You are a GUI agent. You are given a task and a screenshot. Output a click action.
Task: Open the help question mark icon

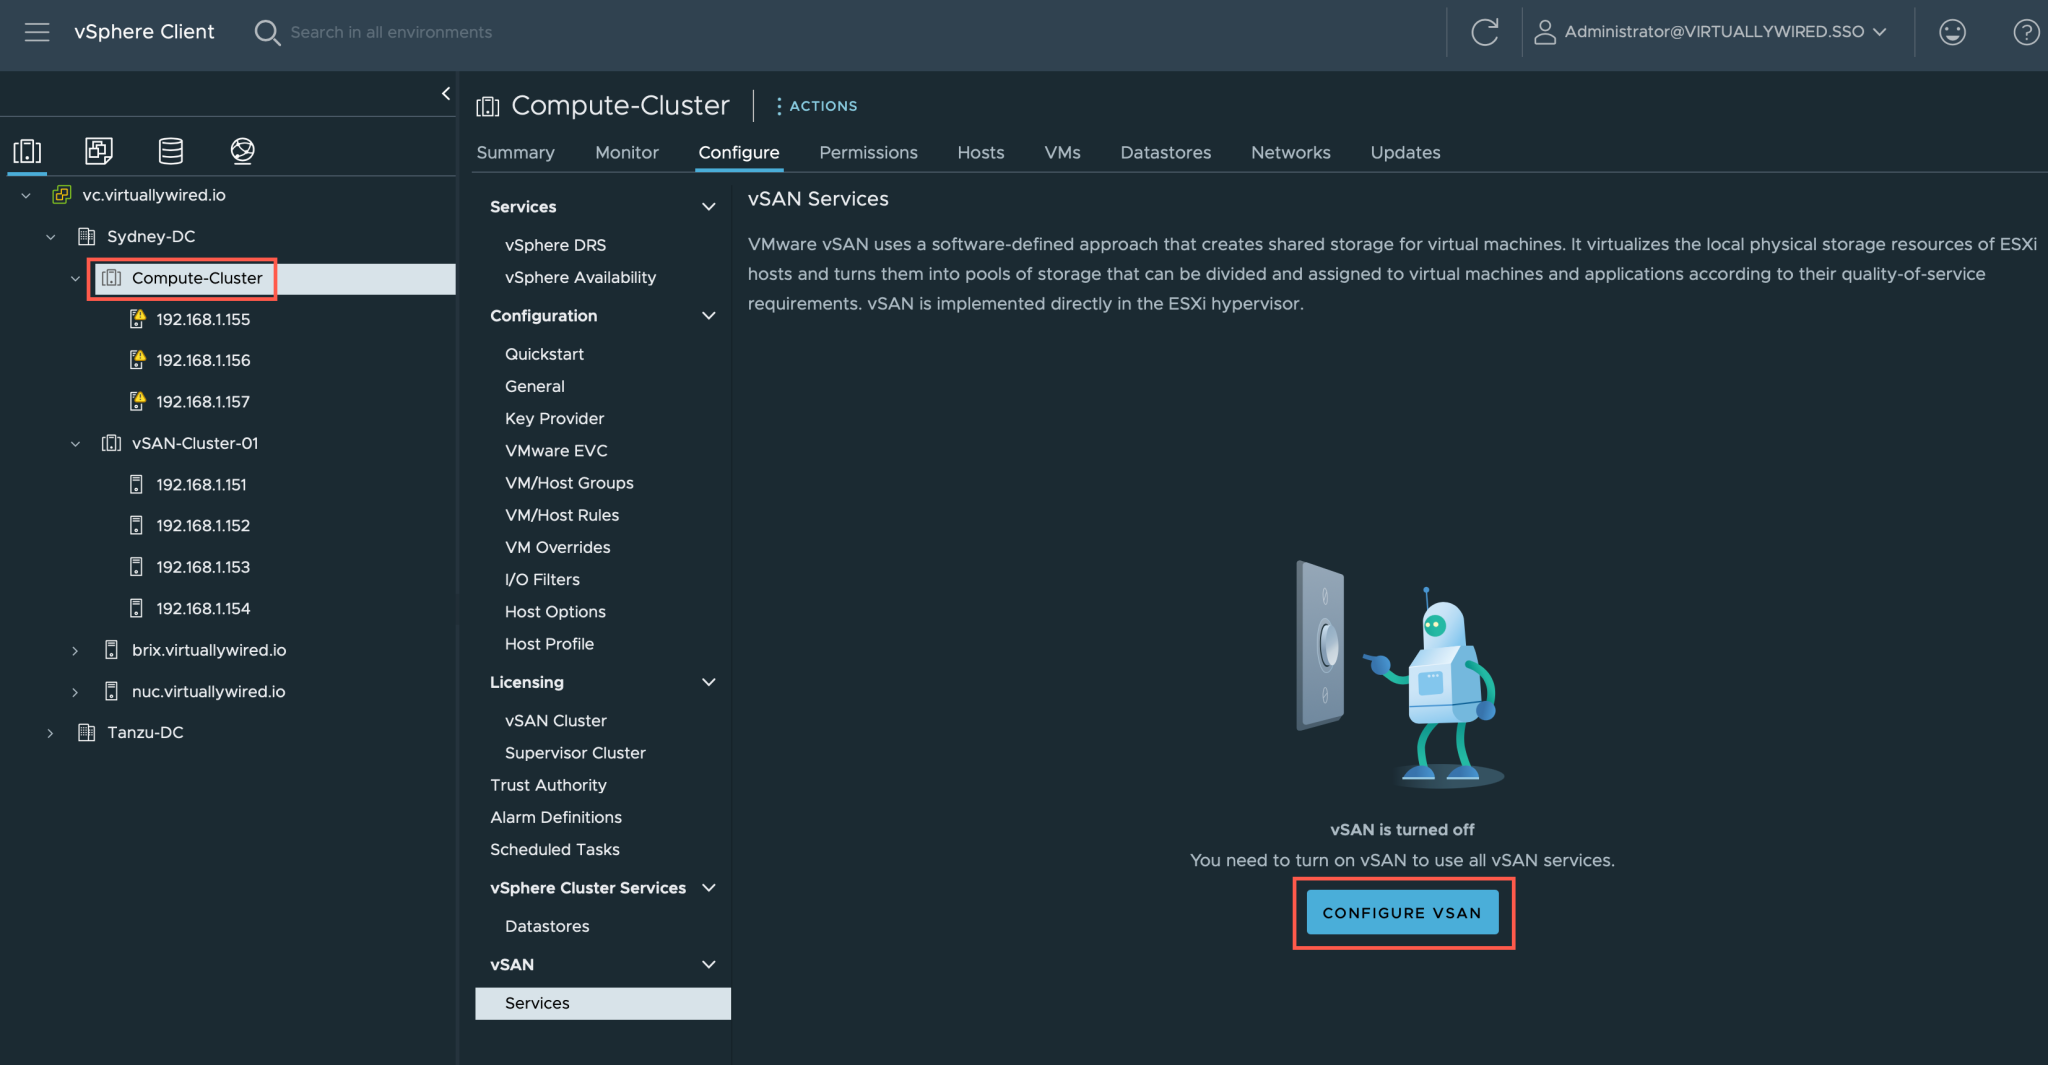pos(2026,32)
